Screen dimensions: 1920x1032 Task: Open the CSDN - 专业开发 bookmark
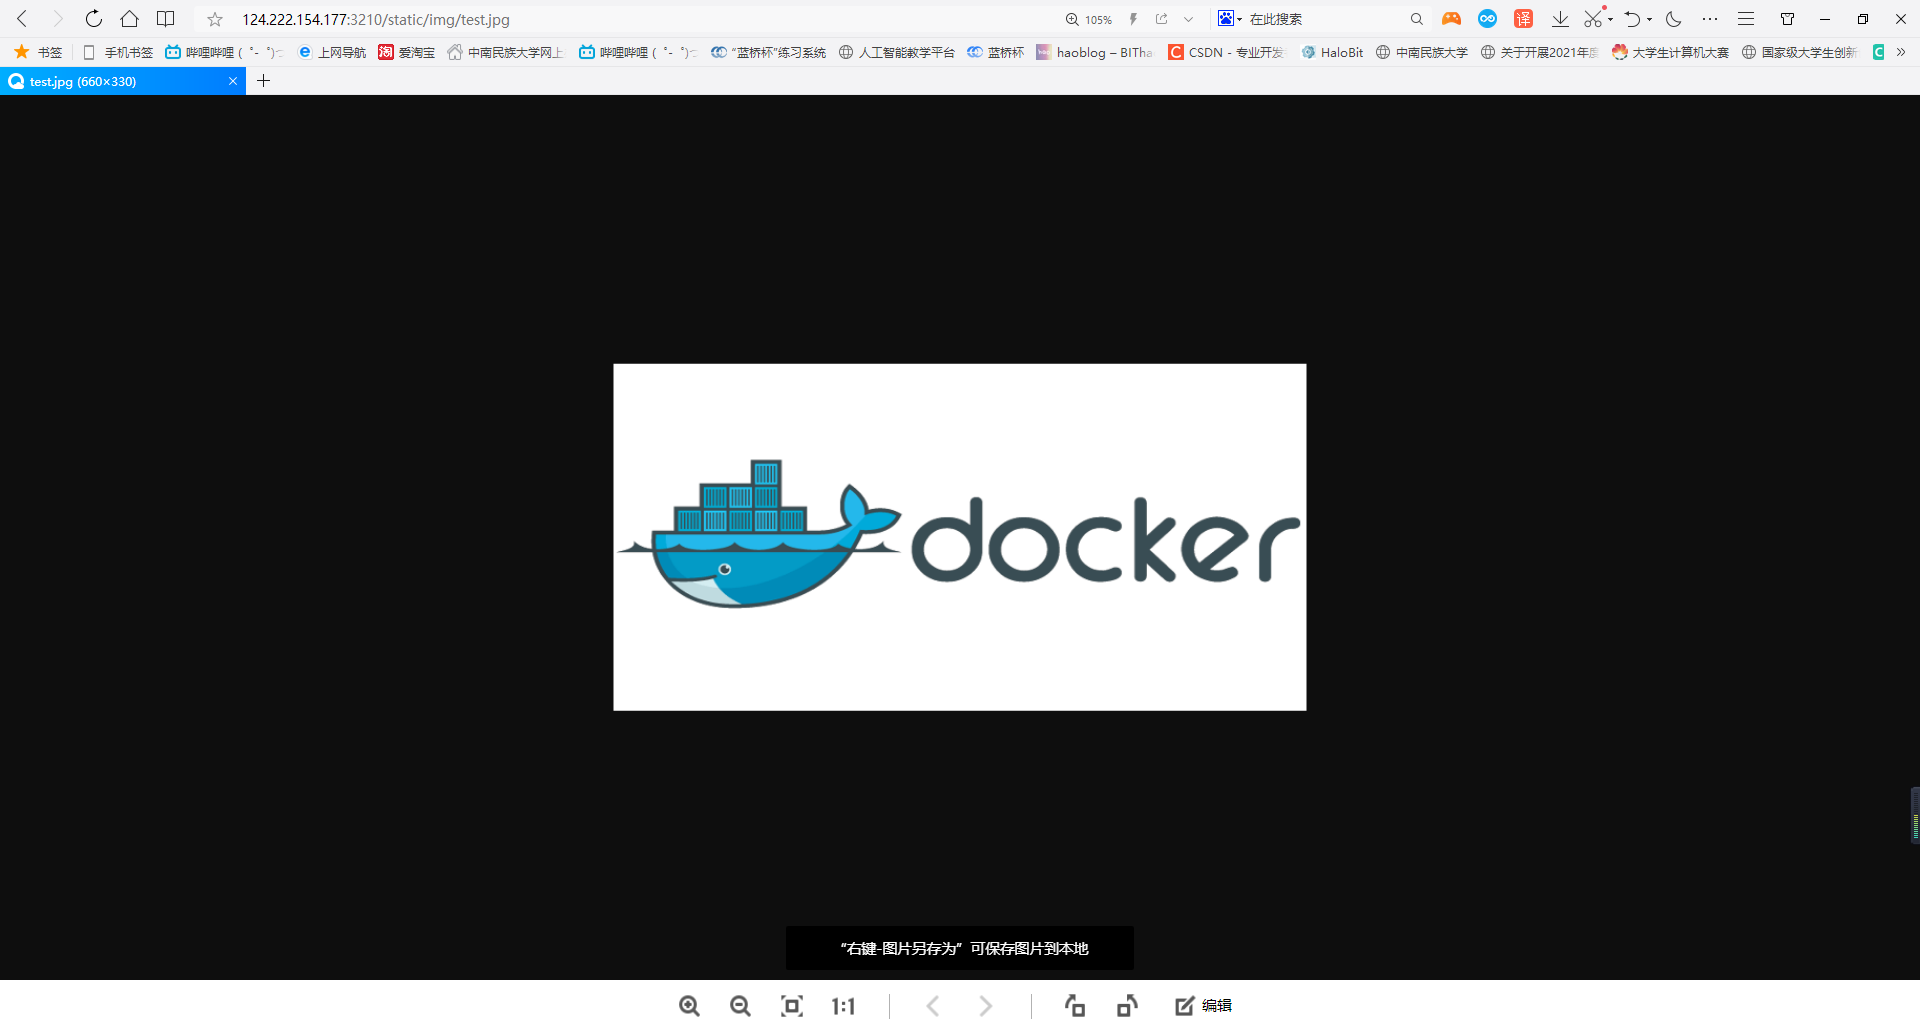coord(1226,52)
